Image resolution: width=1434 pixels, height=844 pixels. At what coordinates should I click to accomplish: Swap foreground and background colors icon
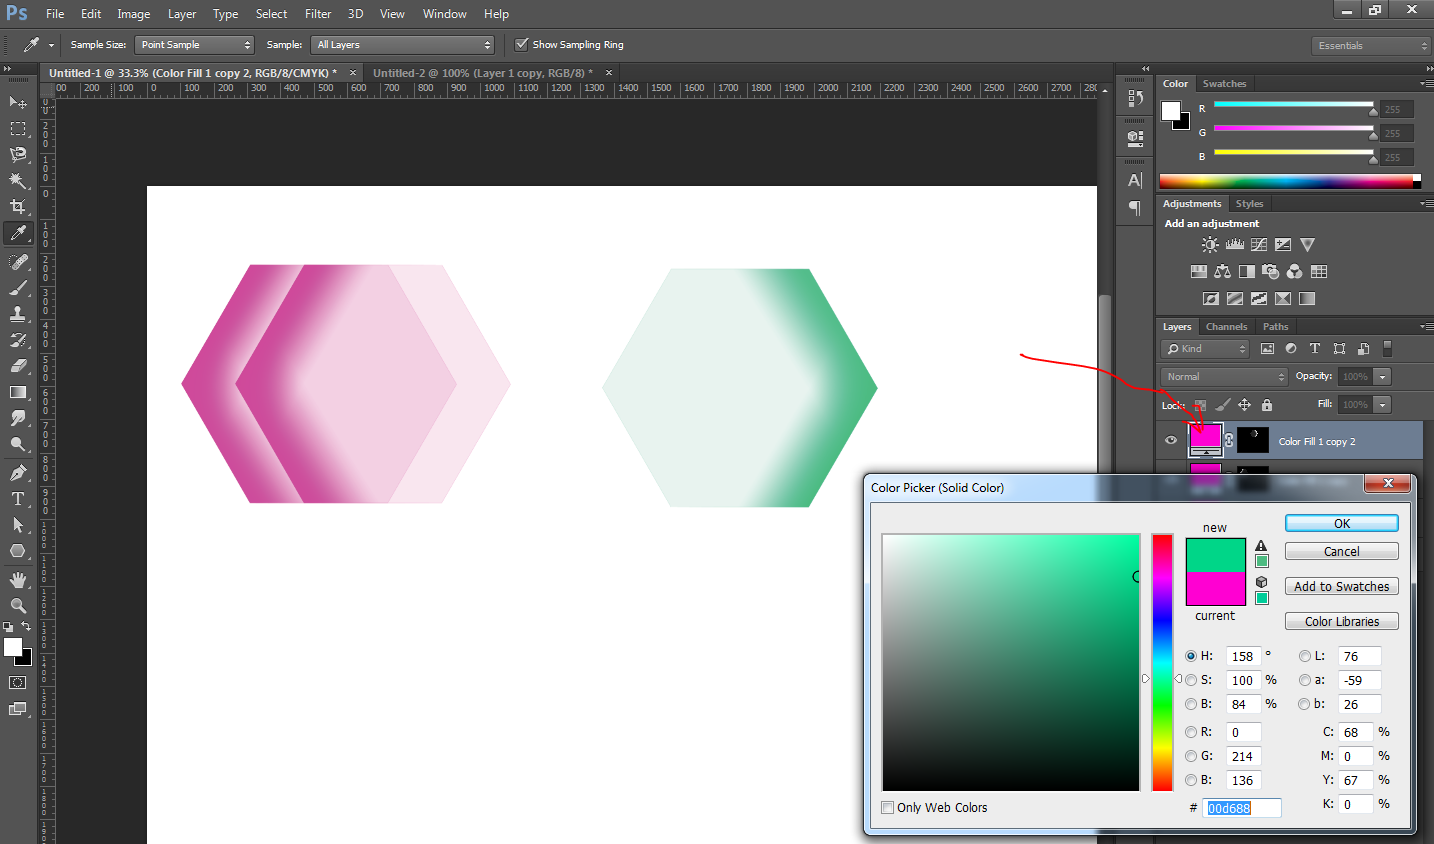point(27,627)
